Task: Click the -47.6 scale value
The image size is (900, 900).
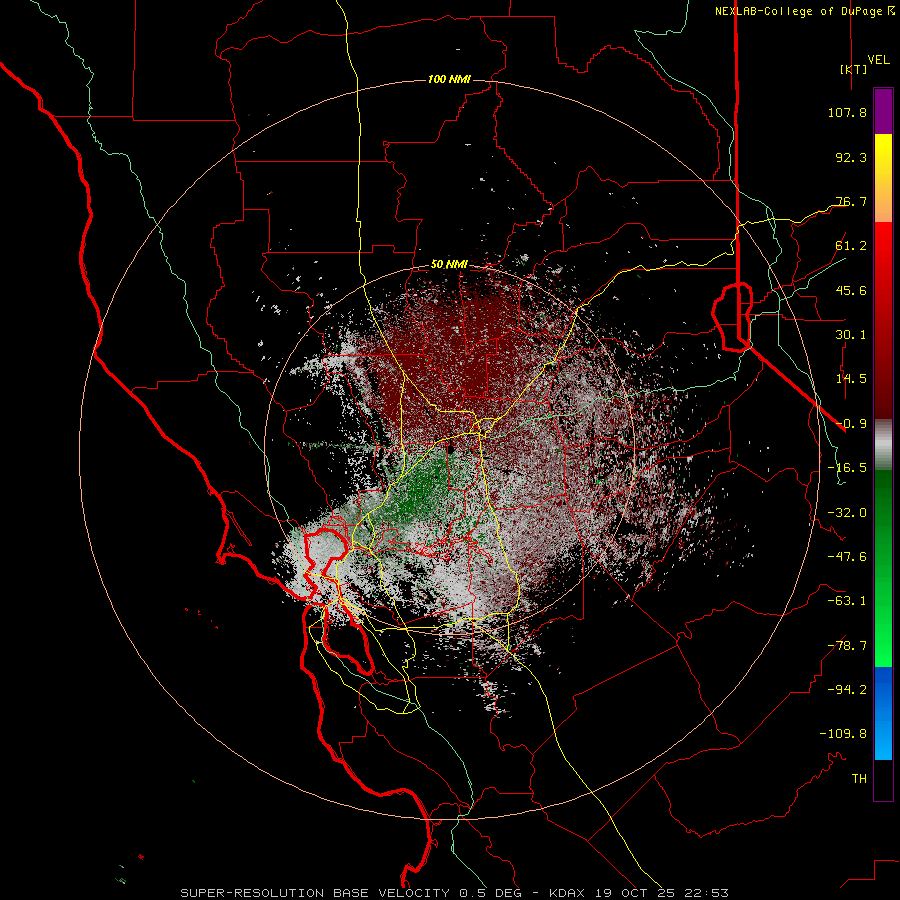Action: (x=847, y=557)
